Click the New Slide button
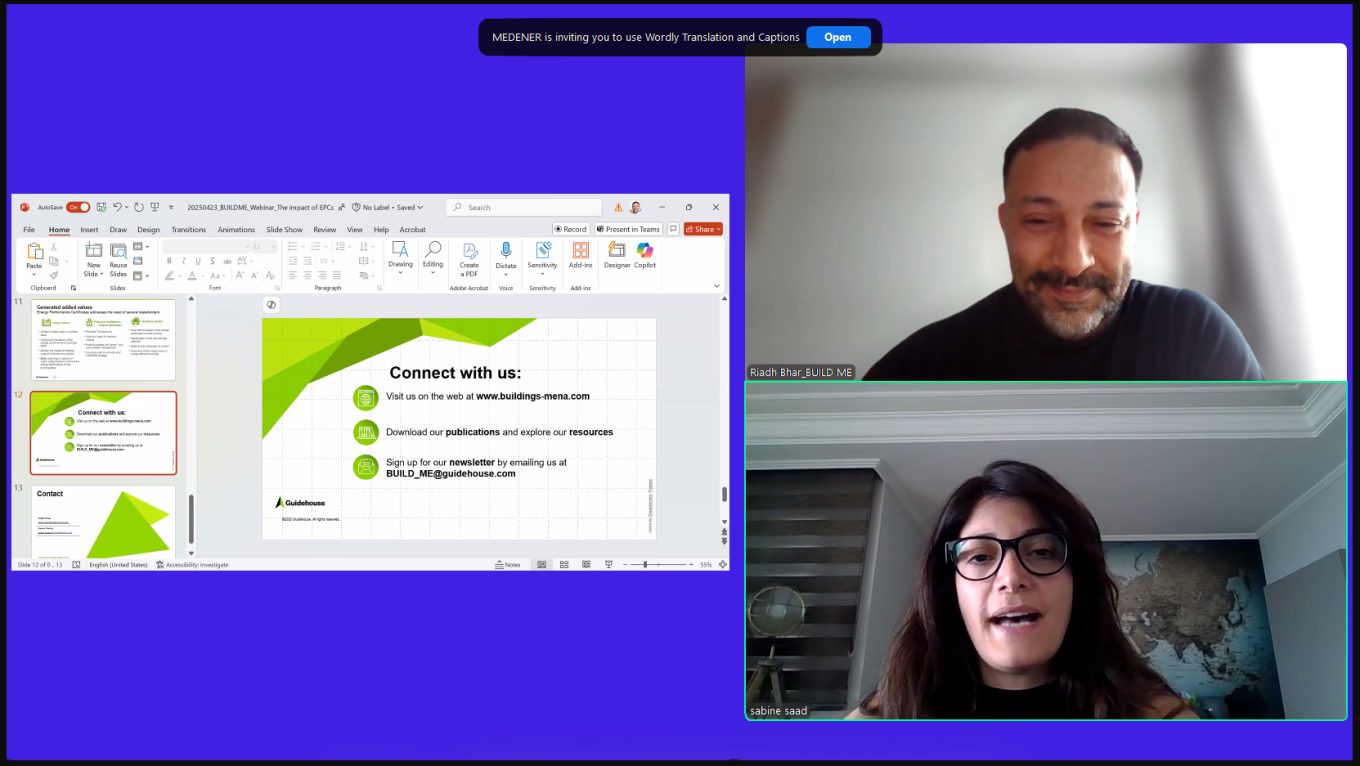 (x=93, y=259)
